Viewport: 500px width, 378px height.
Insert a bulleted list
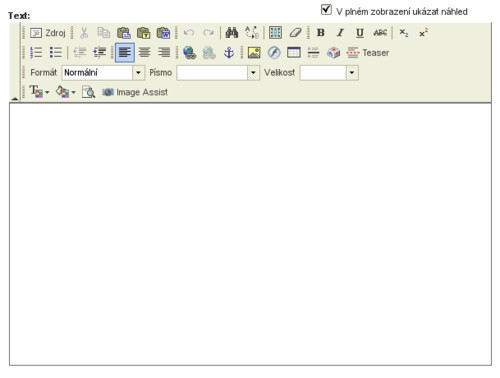click(x=56, y=53)
